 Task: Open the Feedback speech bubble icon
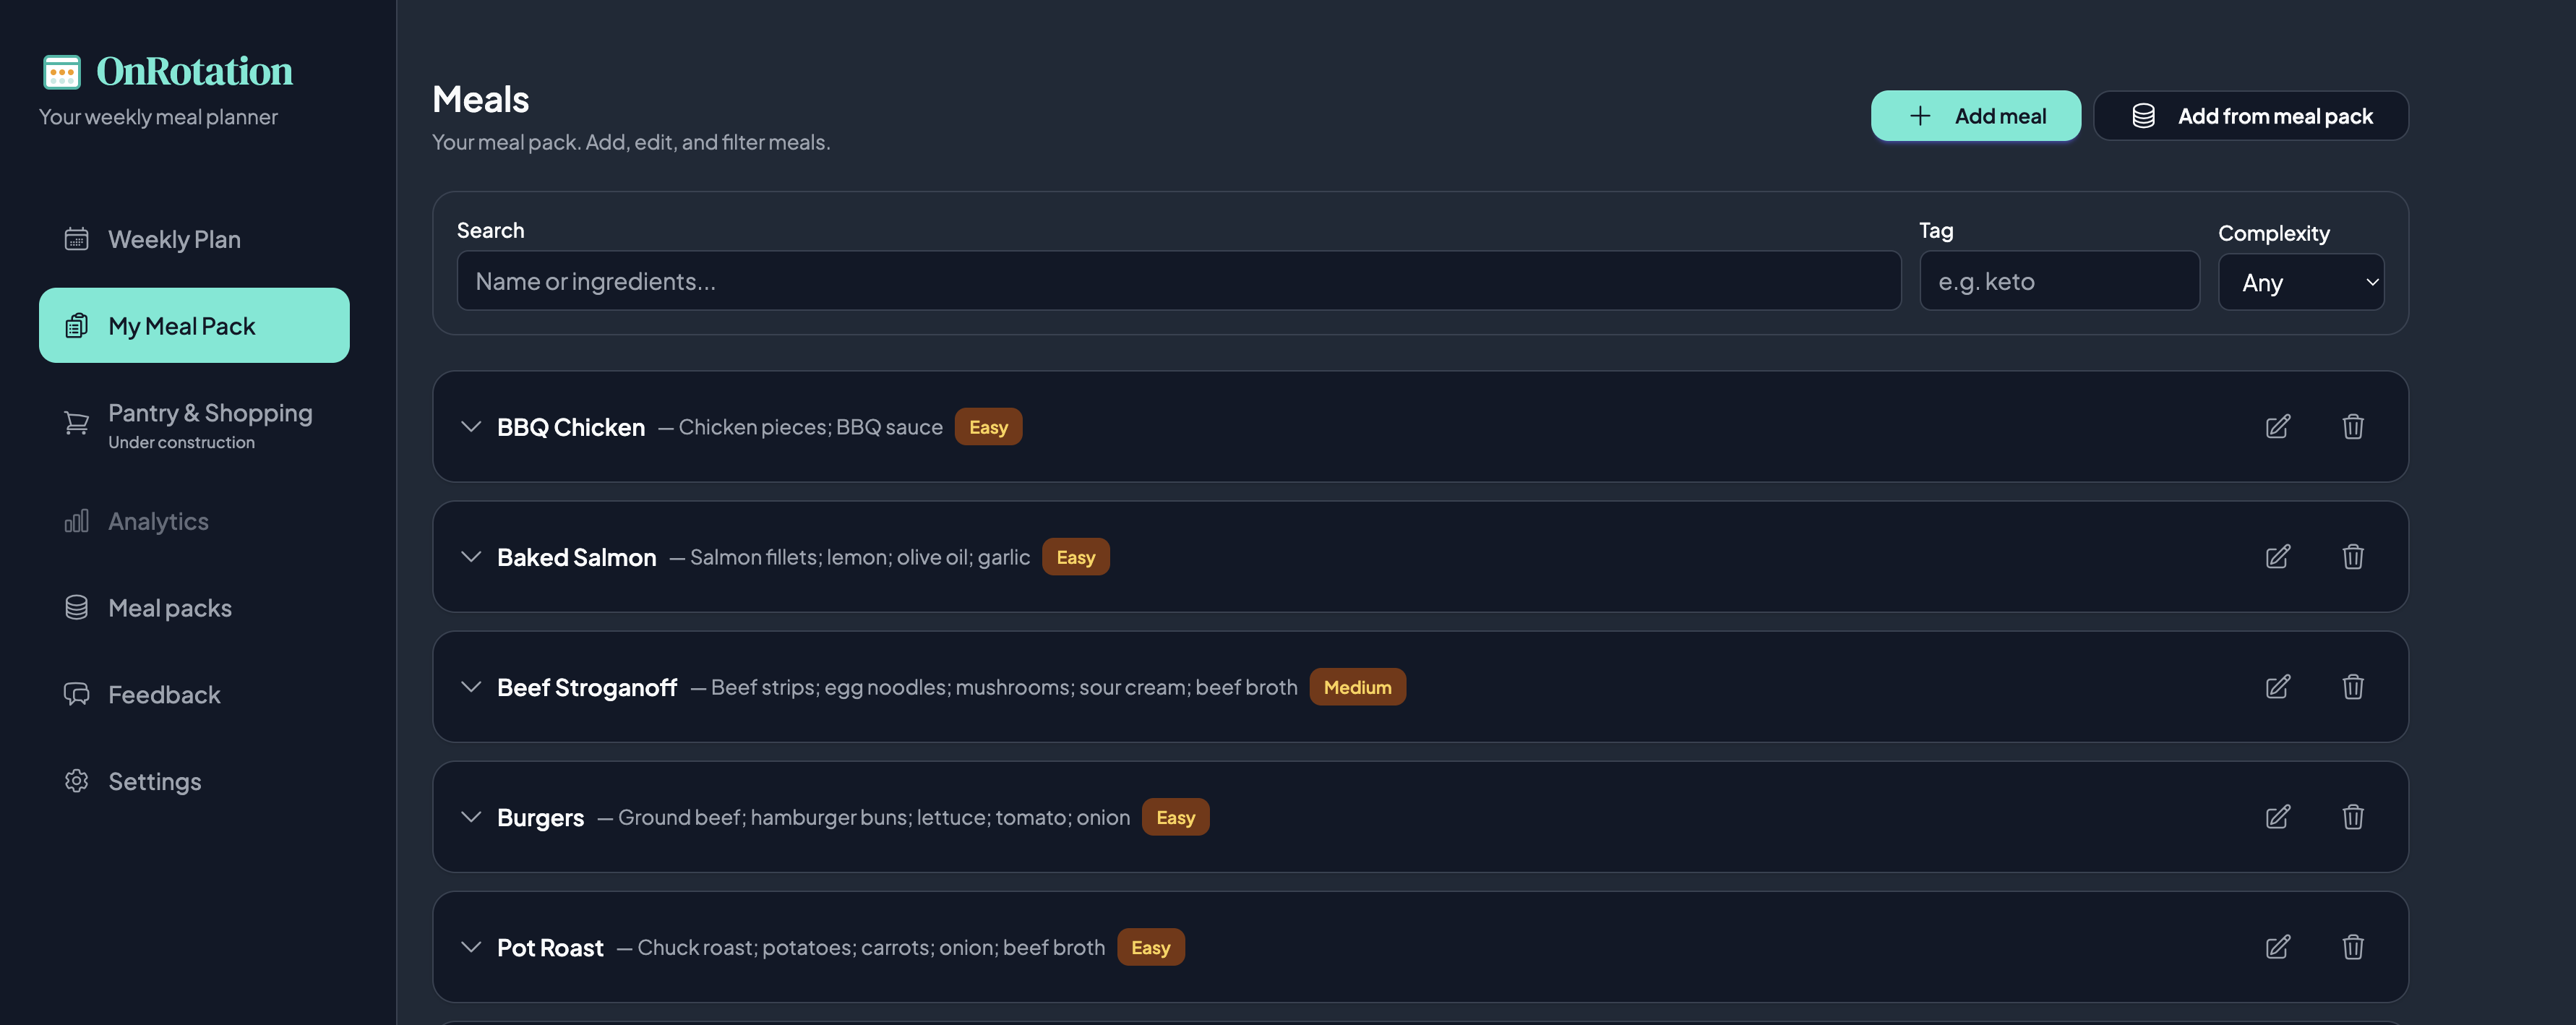tap(76, 694)
